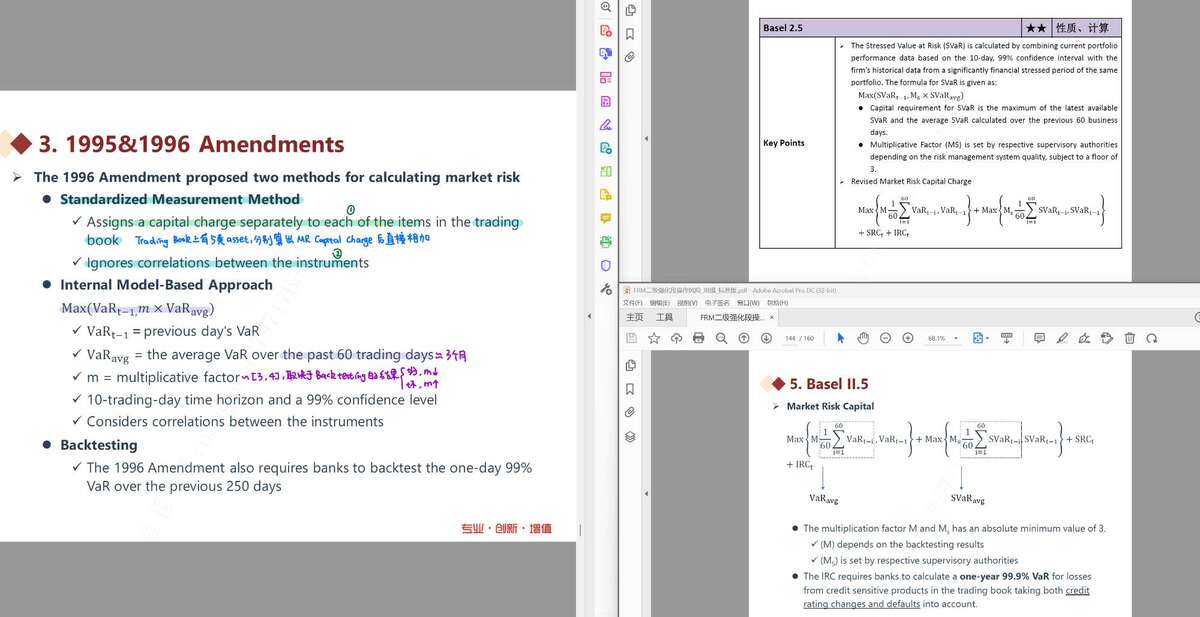
Task: Open the 窗口(W) menu
Action: 749,303
